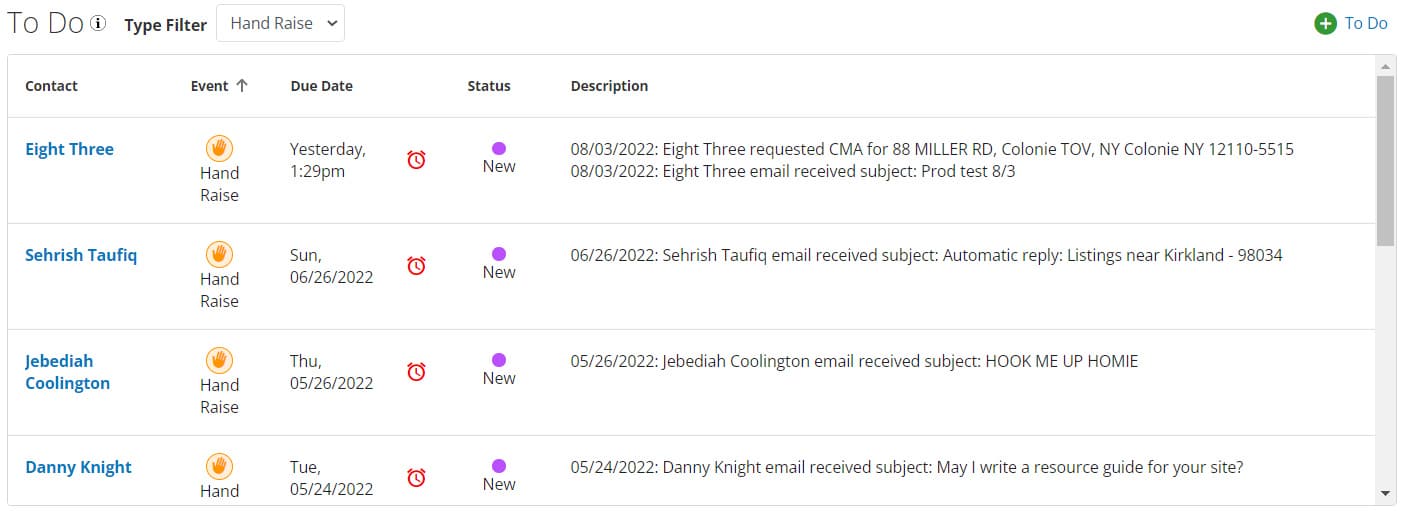Click the red alarm clock for Eight Three
Image resolution: width=1406 pixels, height=511 pixels.
[x=417, y=160]
